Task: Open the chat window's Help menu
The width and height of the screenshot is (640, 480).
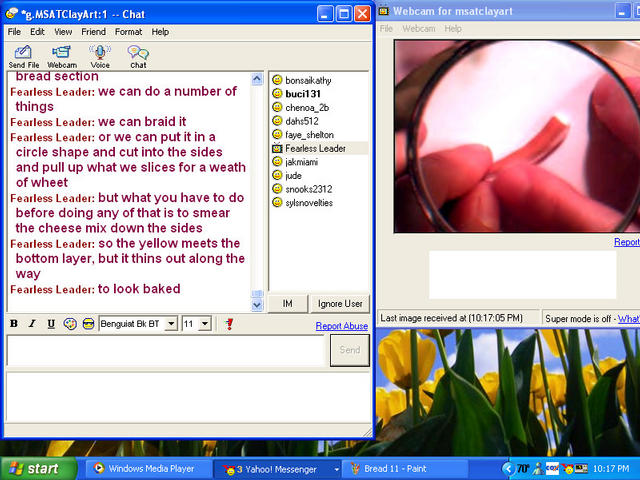Action: (160, 32)
